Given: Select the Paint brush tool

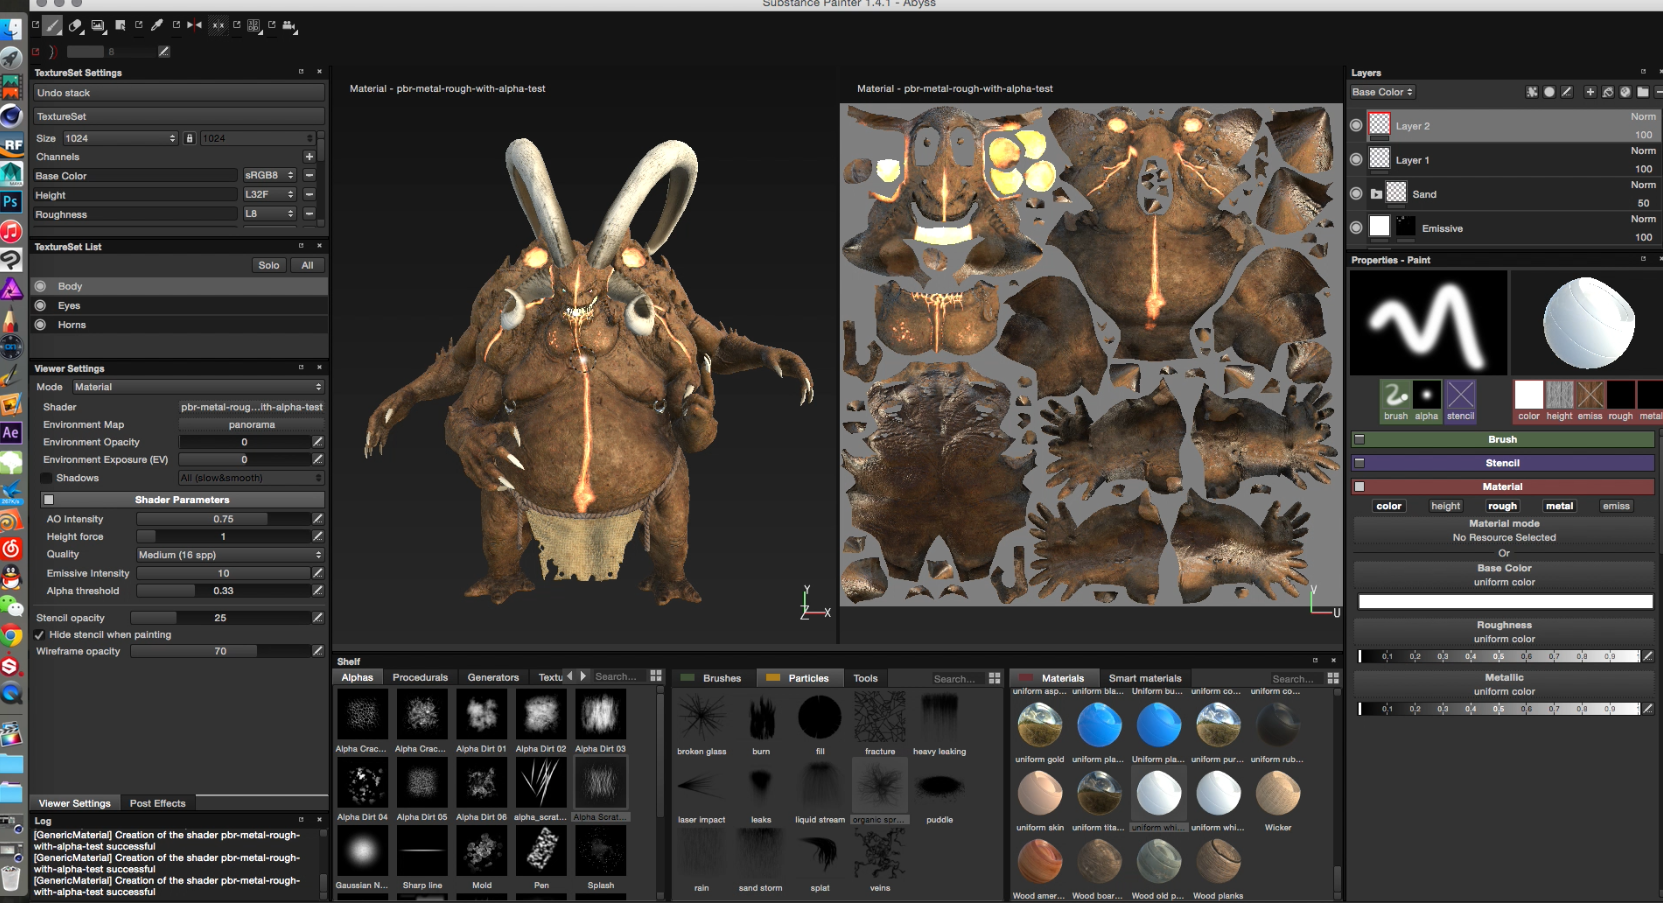Looking at the screenshot, I should point(54,26).
